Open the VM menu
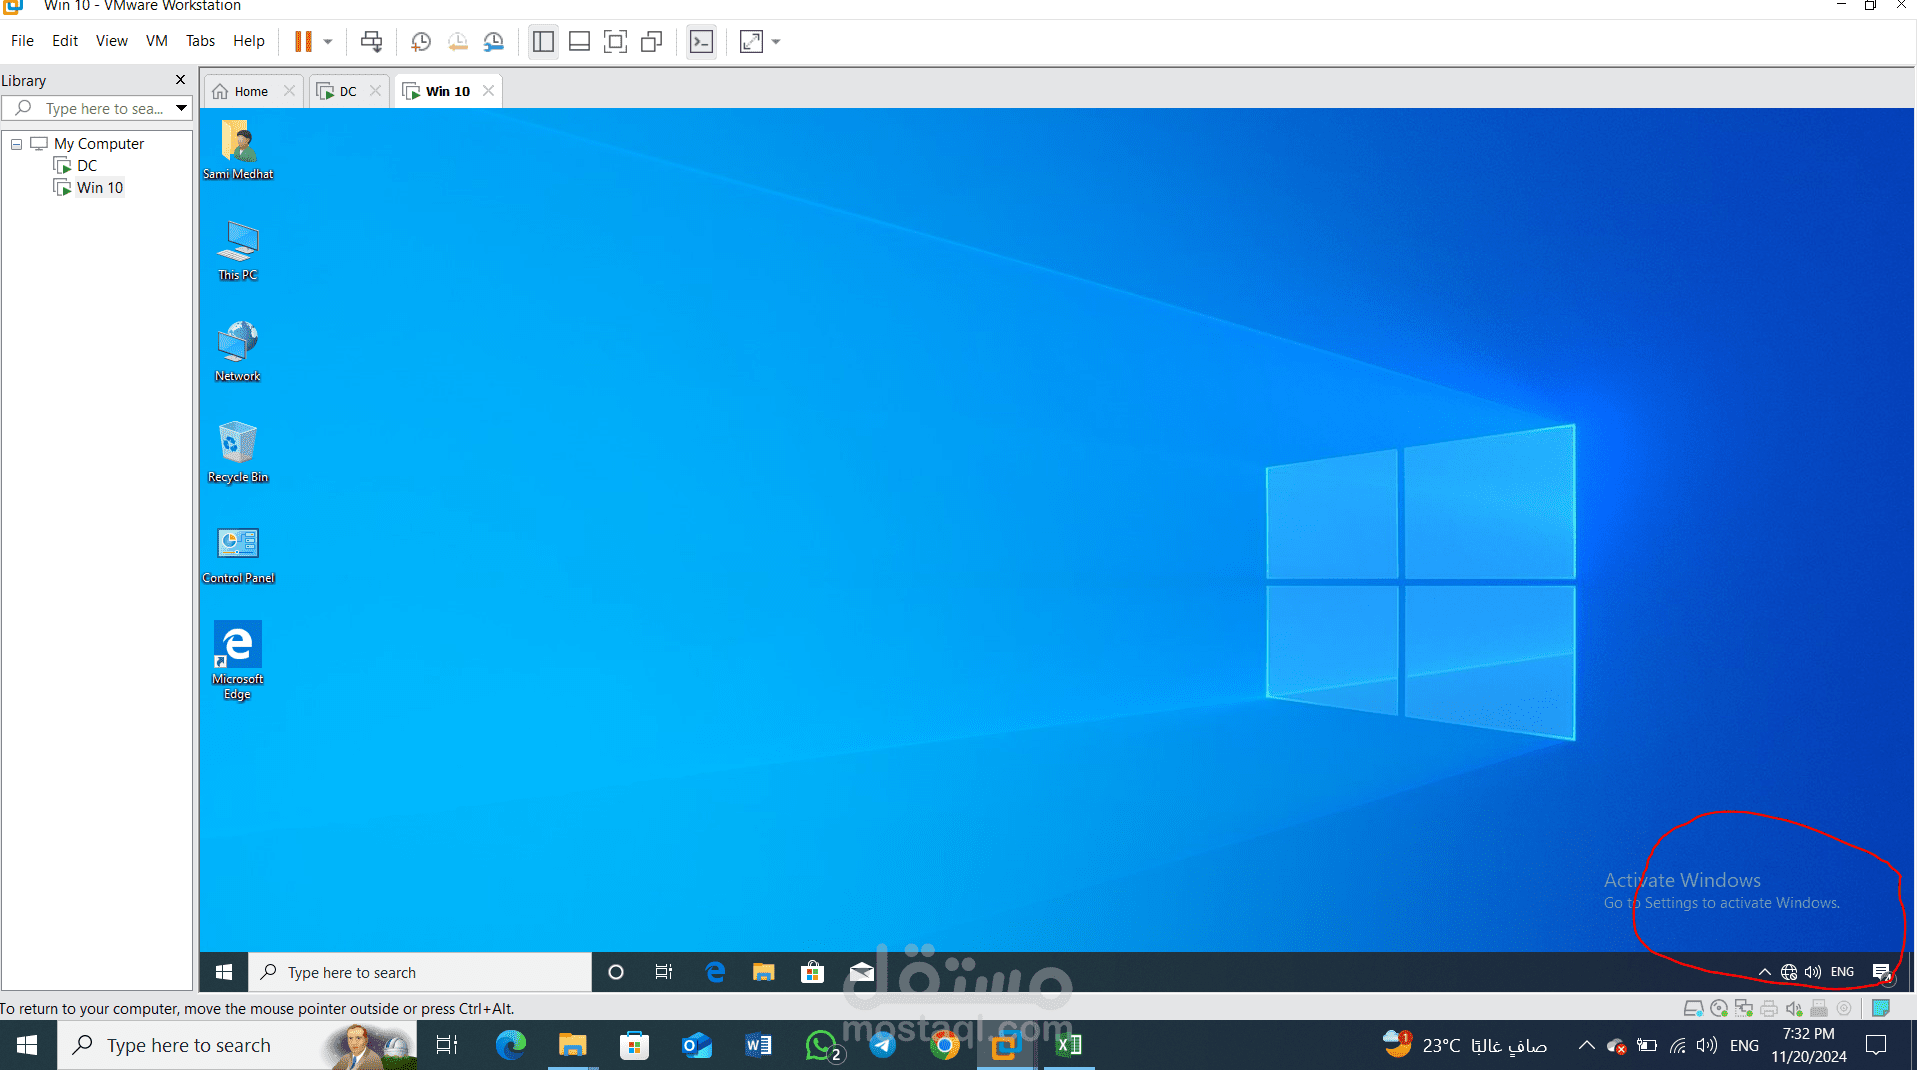1917x1070 pixels. point(156,41)
